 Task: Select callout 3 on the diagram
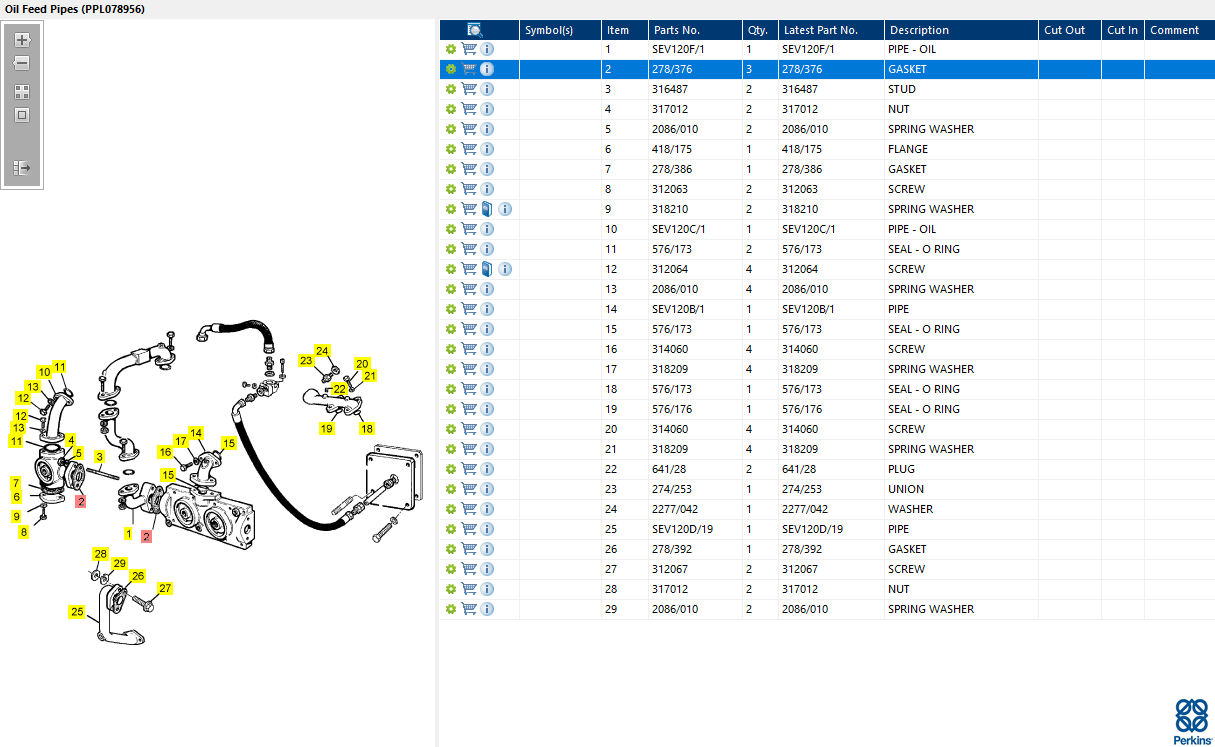coord(99,457)
